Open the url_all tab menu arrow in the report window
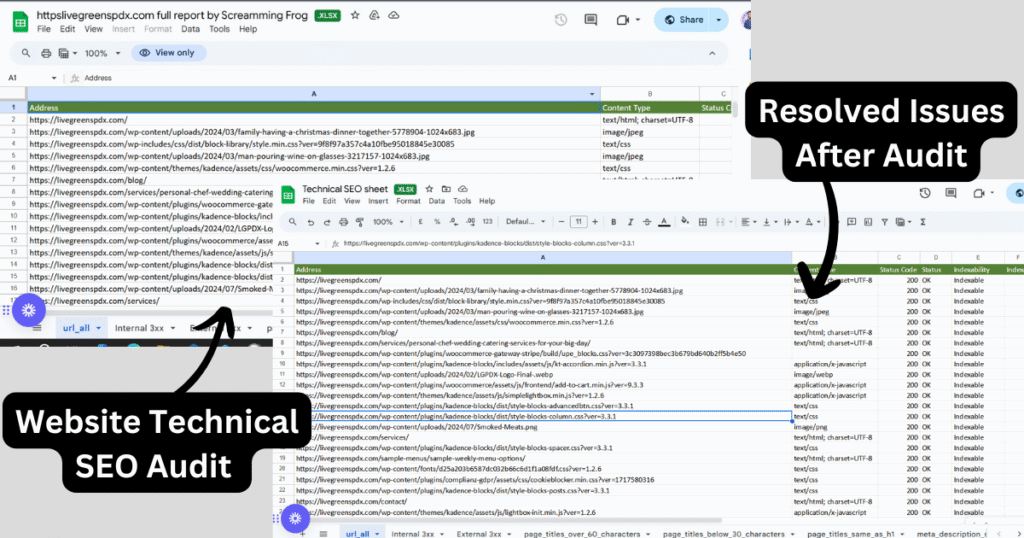The width and height of the screenshot is (1024, 538). click(99, 328)
